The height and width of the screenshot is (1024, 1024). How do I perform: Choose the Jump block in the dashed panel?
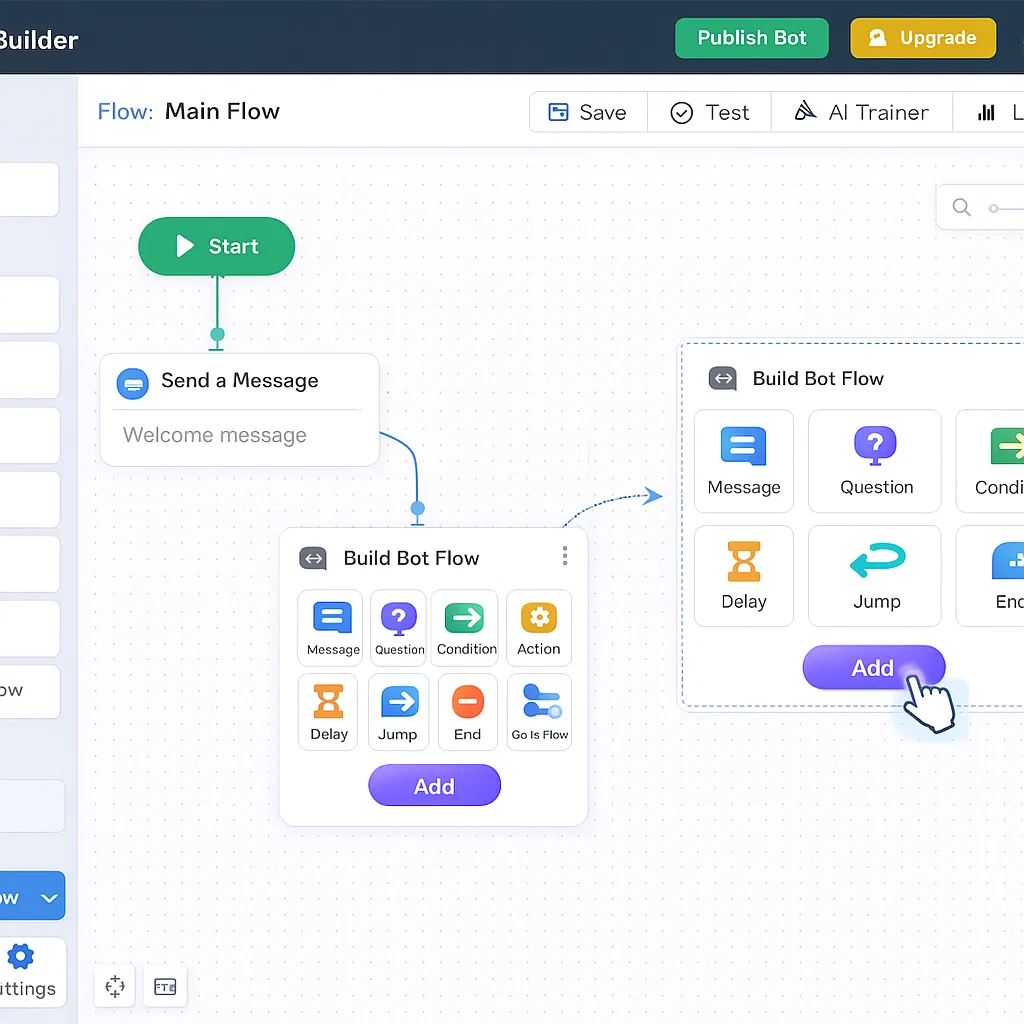[x=876, y=576]
